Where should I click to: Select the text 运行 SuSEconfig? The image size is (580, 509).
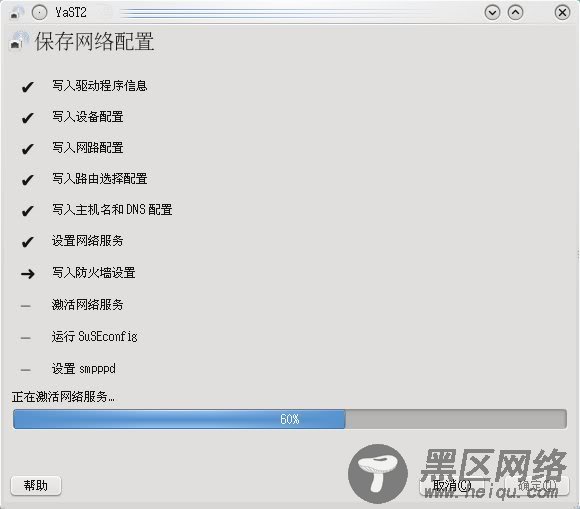(x=95, y=337)
